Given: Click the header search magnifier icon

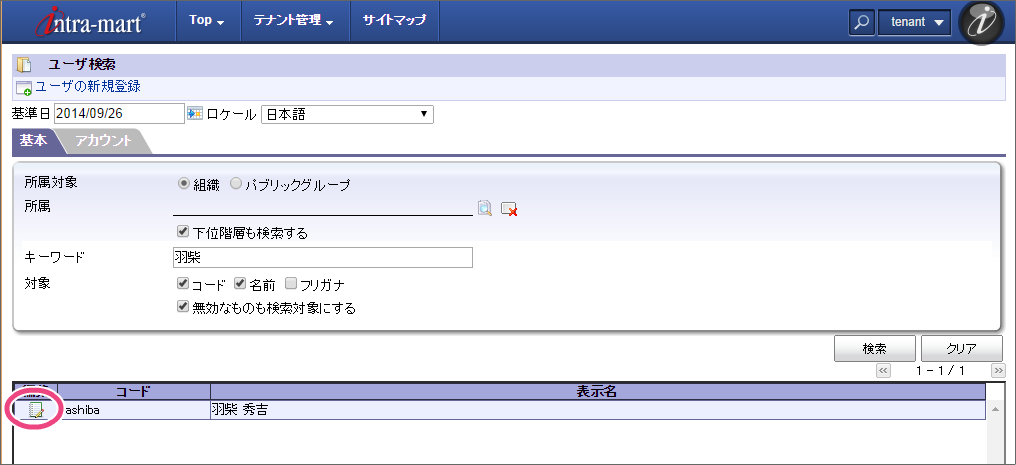Looking at the screenshot, I should point(861,23).
